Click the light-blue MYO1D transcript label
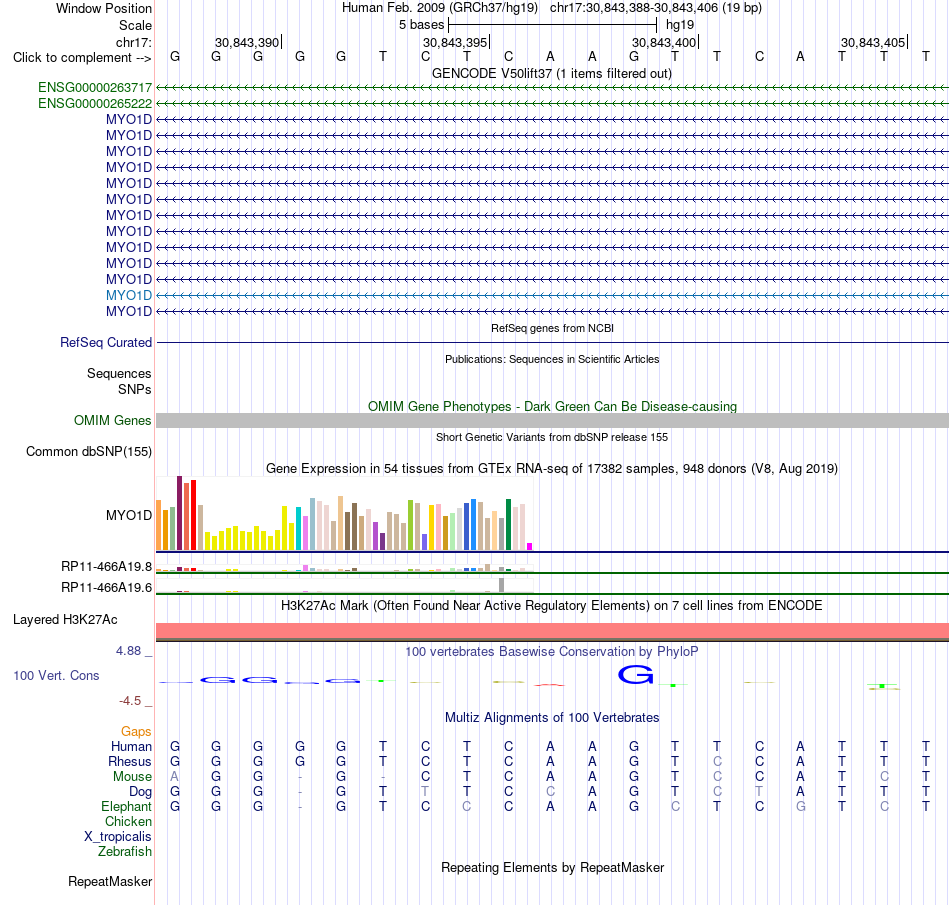The image size is (950, 905). pyautogui.click(x=128, y=295)
